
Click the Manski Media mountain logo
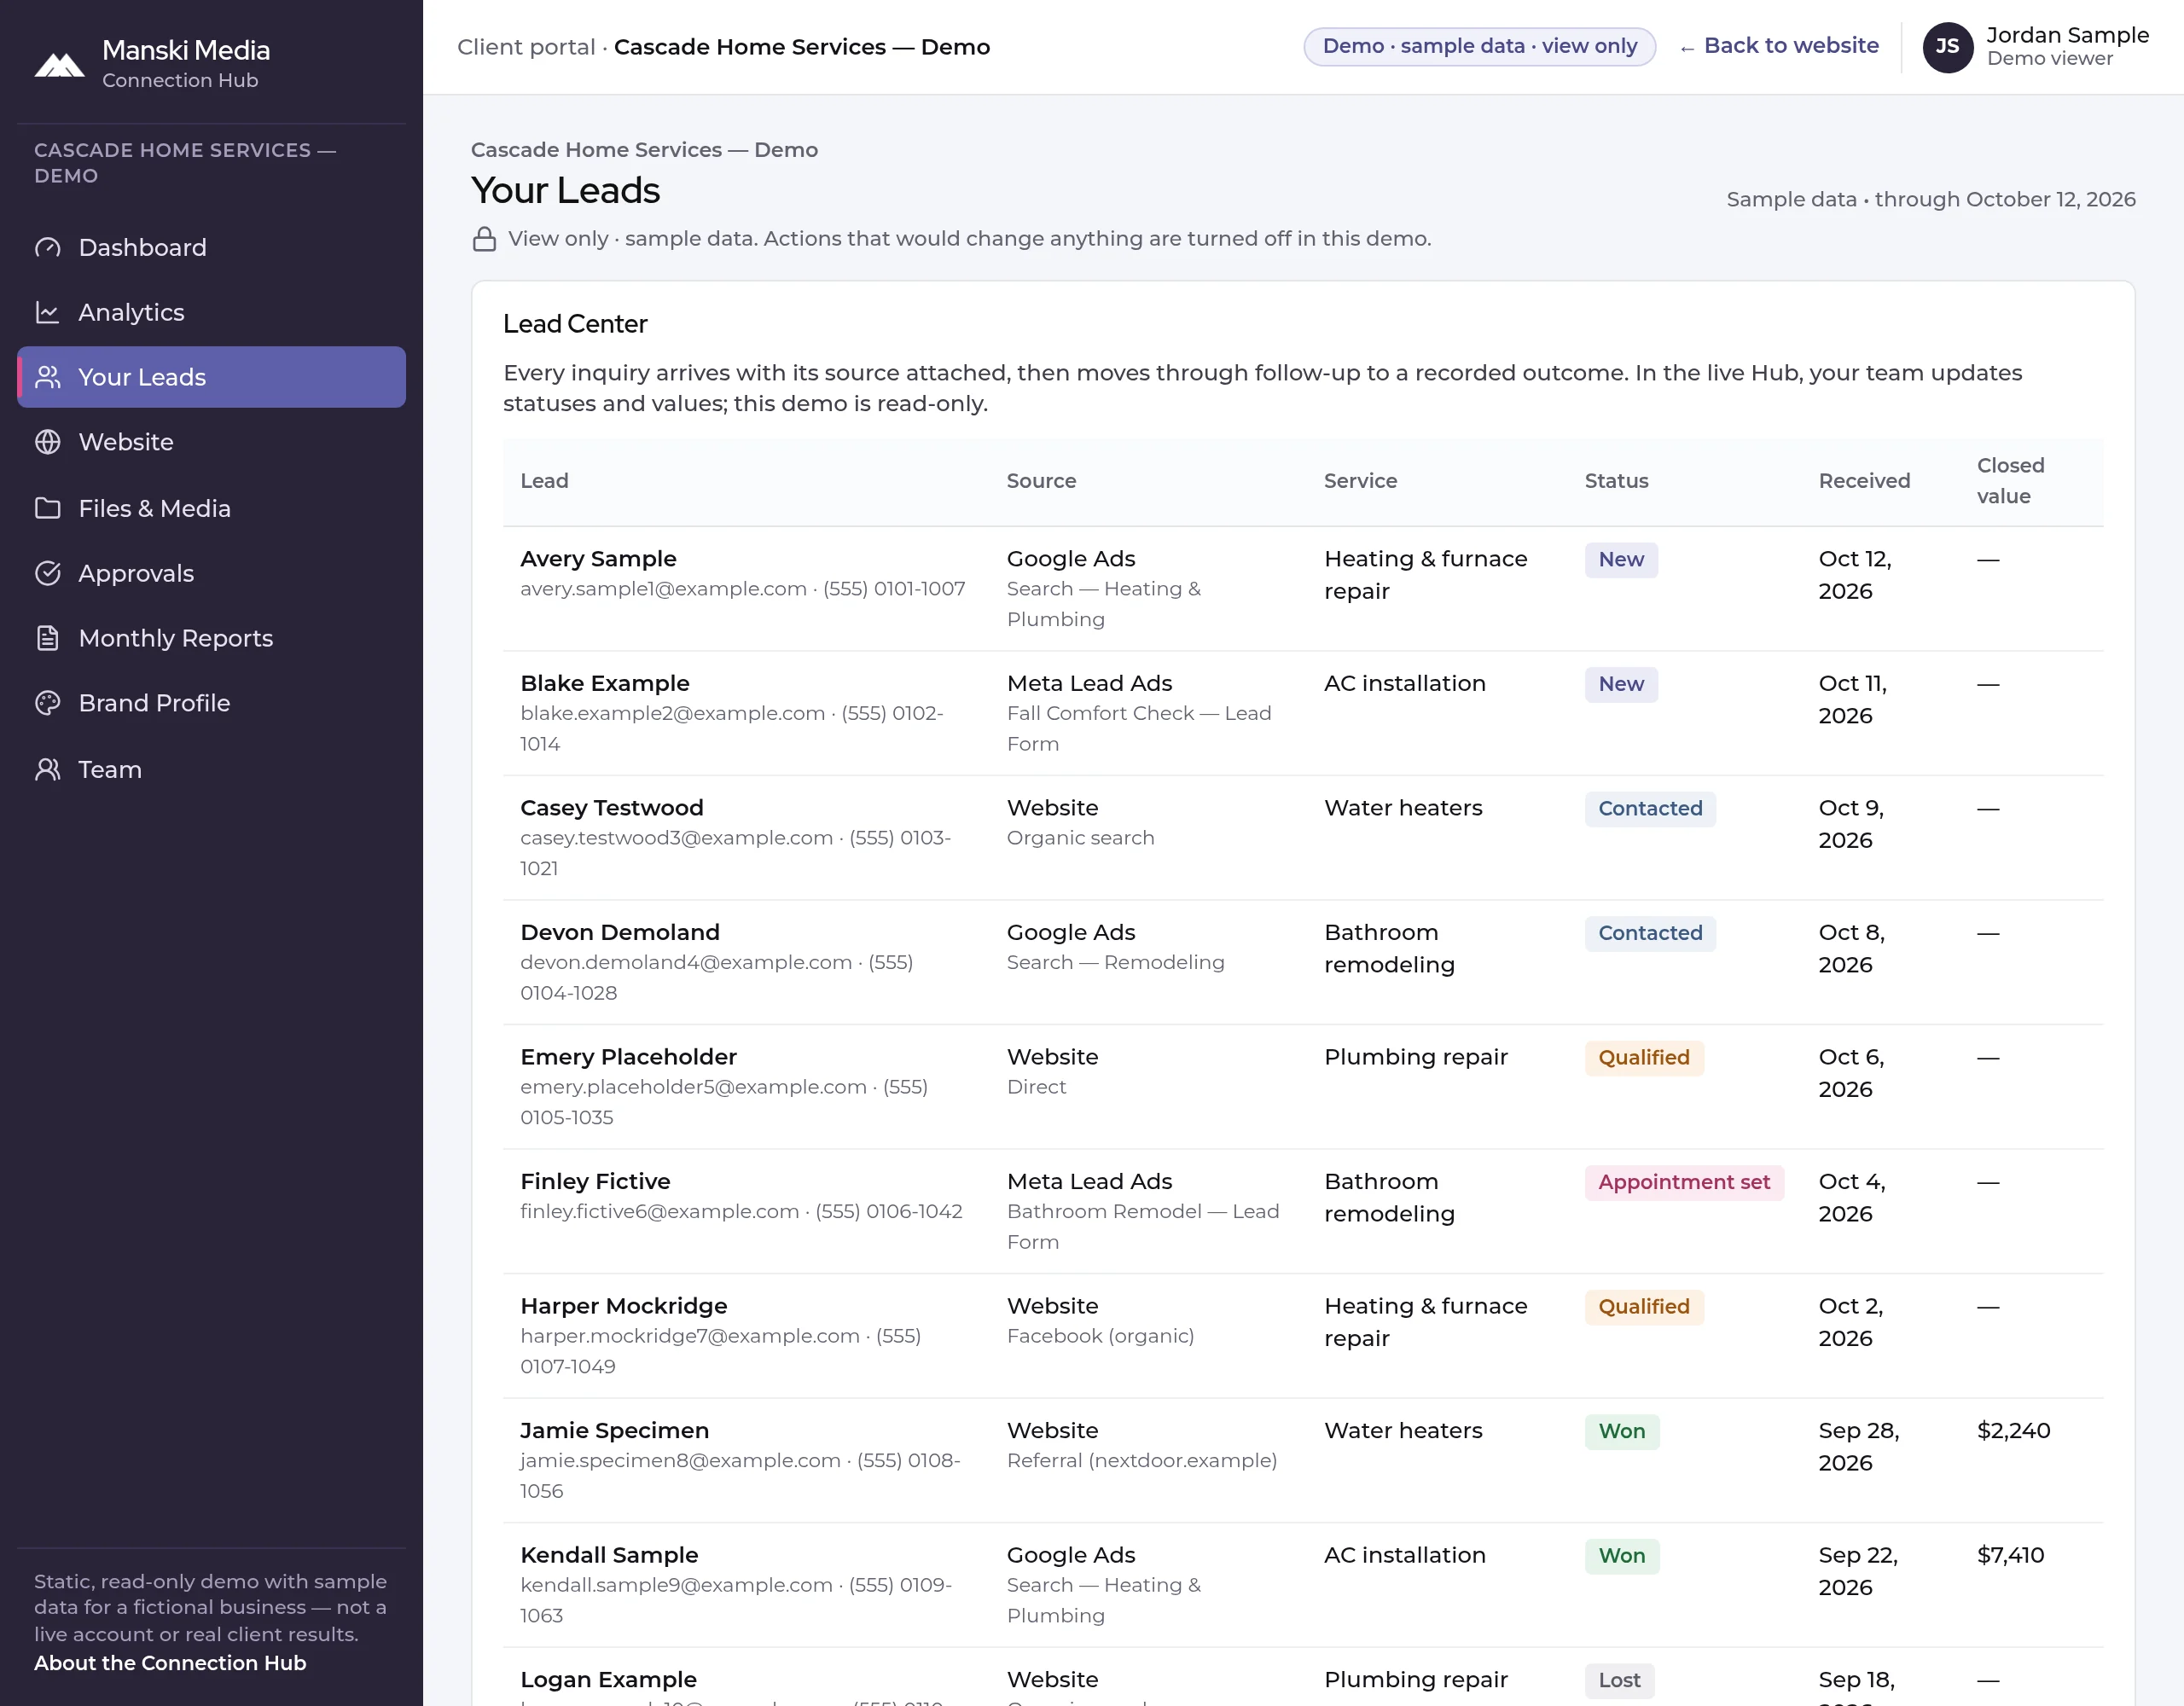point(59,65)
